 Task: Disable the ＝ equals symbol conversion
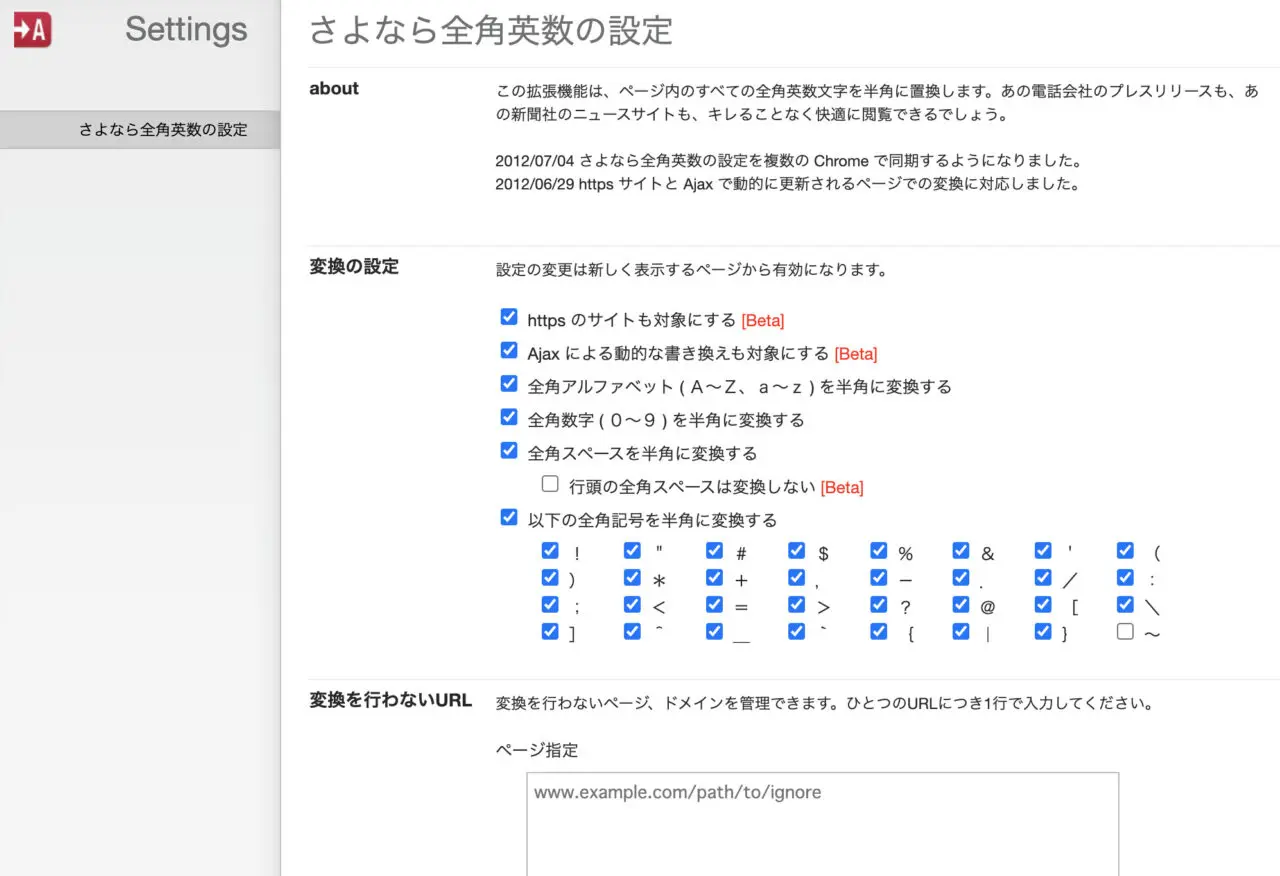click(714, 604)
